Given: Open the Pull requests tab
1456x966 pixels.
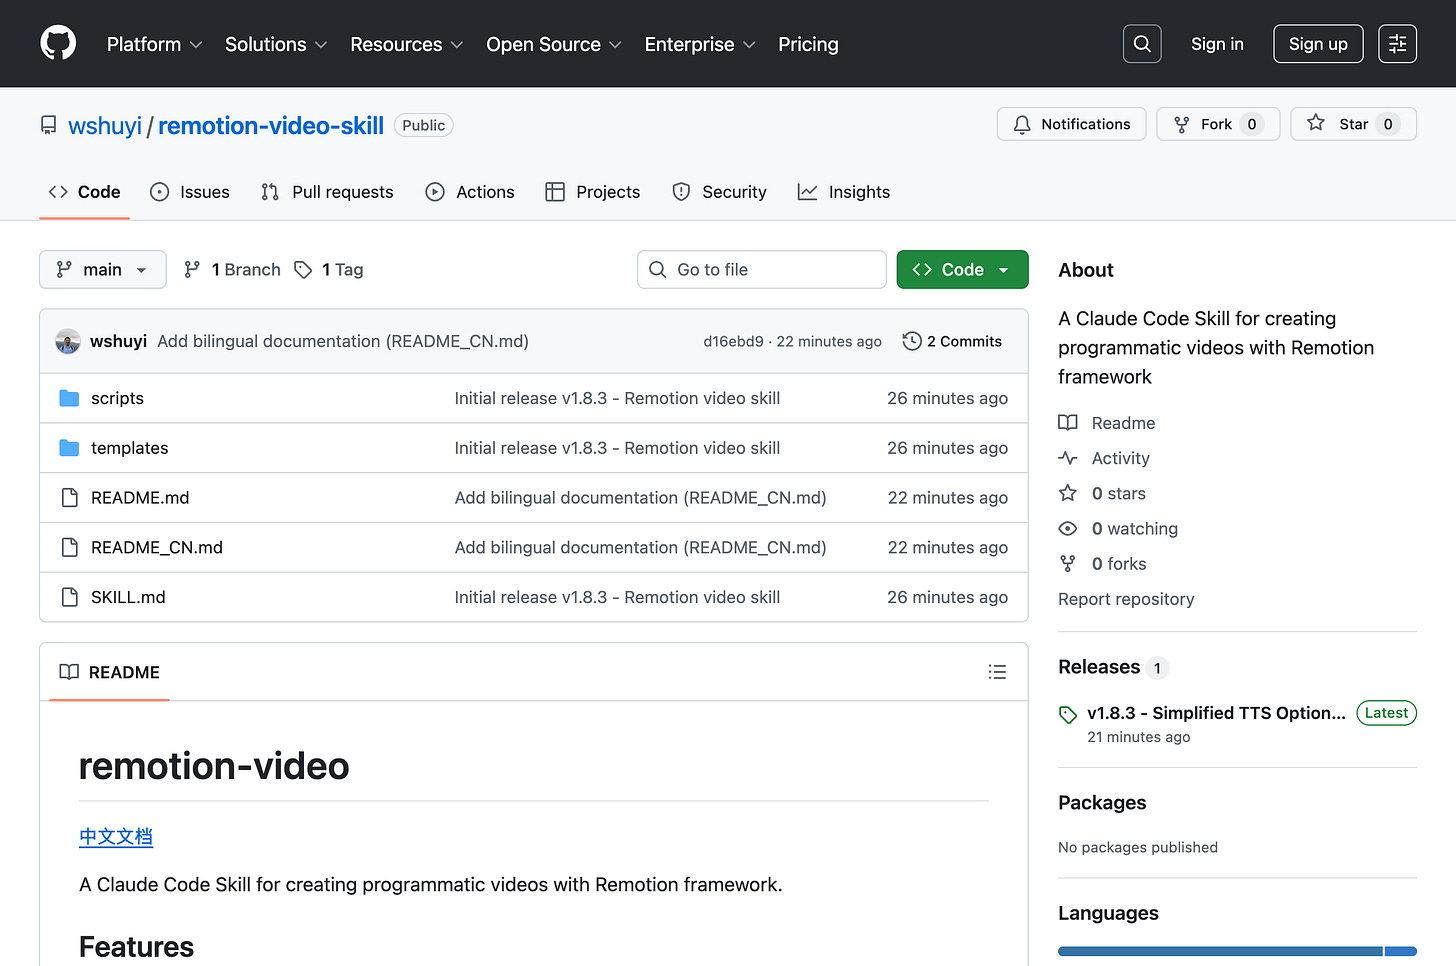Looking at the screenshot, I should pos(327,192).
